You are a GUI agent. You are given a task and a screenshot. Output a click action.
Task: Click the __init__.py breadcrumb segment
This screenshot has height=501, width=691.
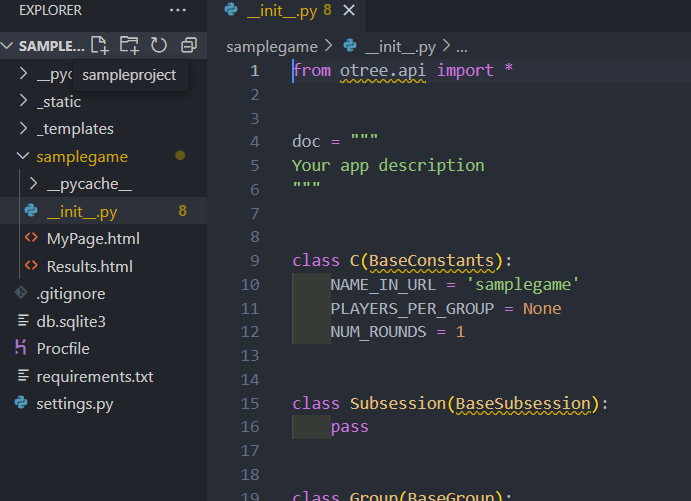click(x=400, y=47)
